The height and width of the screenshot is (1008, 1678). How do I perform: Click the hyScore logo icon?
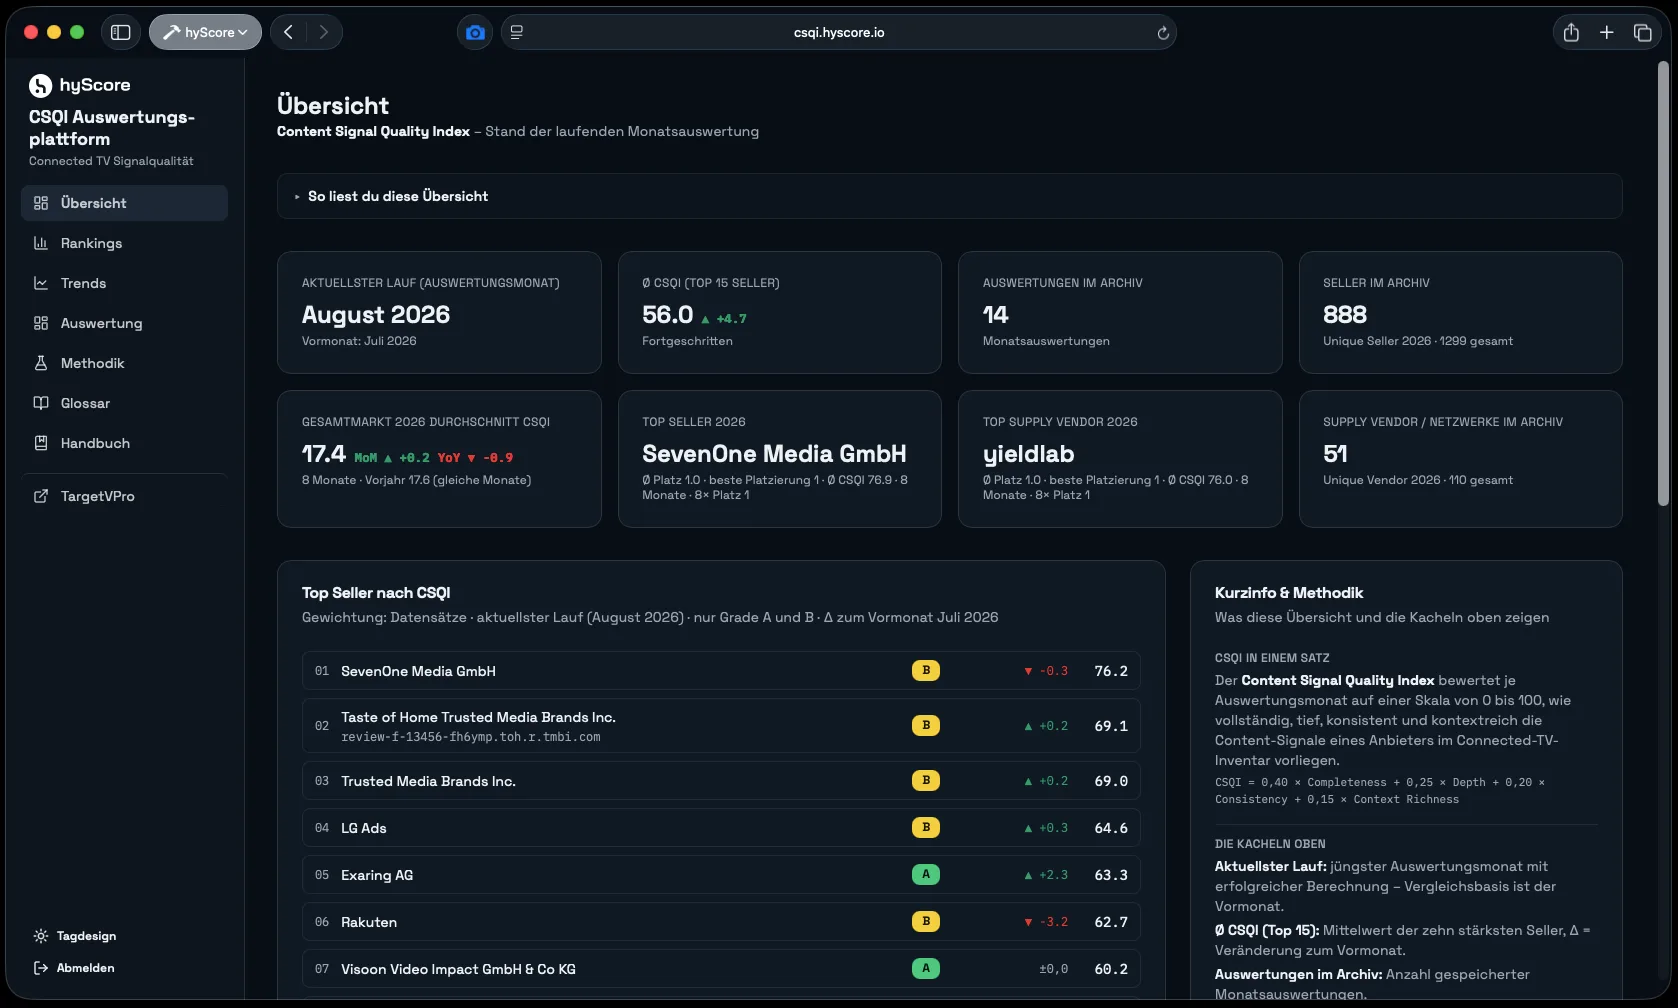(x=40, y=86)
